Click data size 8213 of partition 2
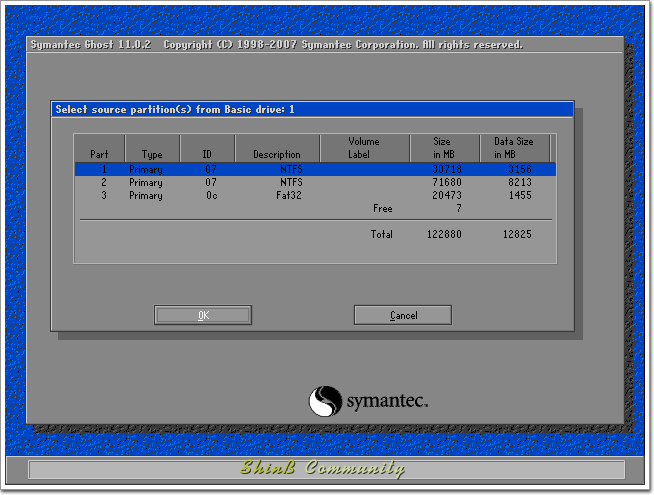Image resolution: width=654 pixels, height=495 pixels. point(520,182)
